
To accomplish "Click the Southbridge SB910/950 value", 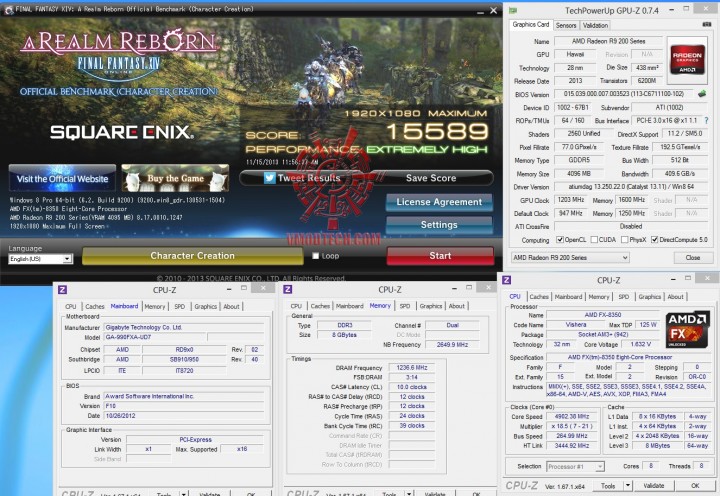I will click(184, 360).
